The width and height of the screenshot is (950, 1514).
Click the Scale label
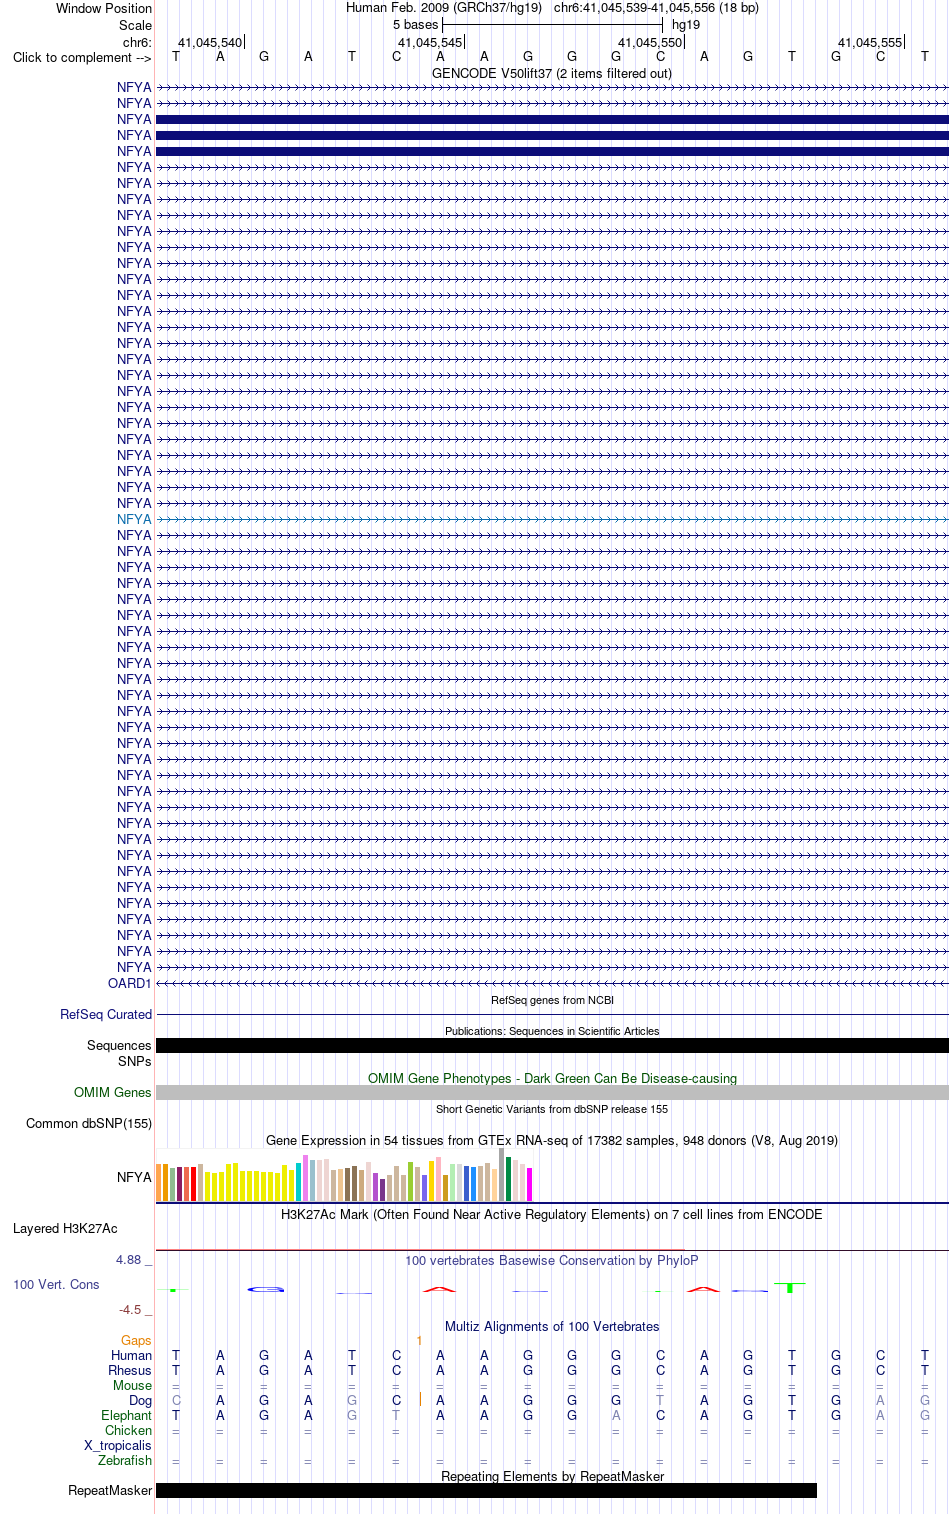click(x=135, y=25)
